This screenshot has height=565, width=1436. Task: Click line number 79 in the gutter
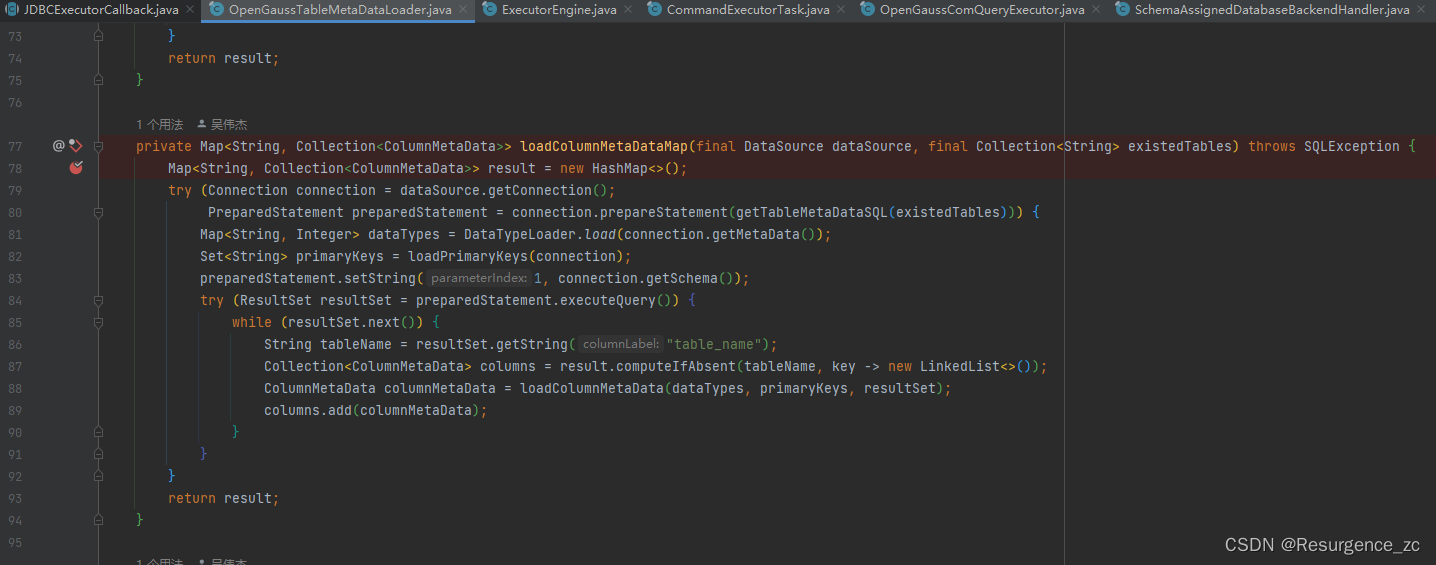[14, 190]
